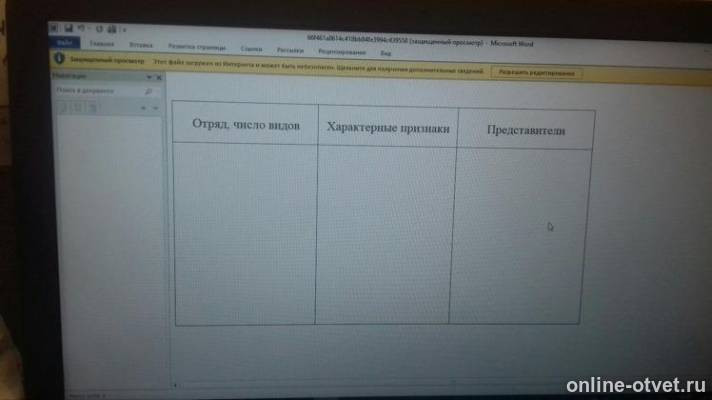Show search results view in Navigation pane
Image resolution: width=712 pixels, height=400 pixels.
tap(93, 108)
